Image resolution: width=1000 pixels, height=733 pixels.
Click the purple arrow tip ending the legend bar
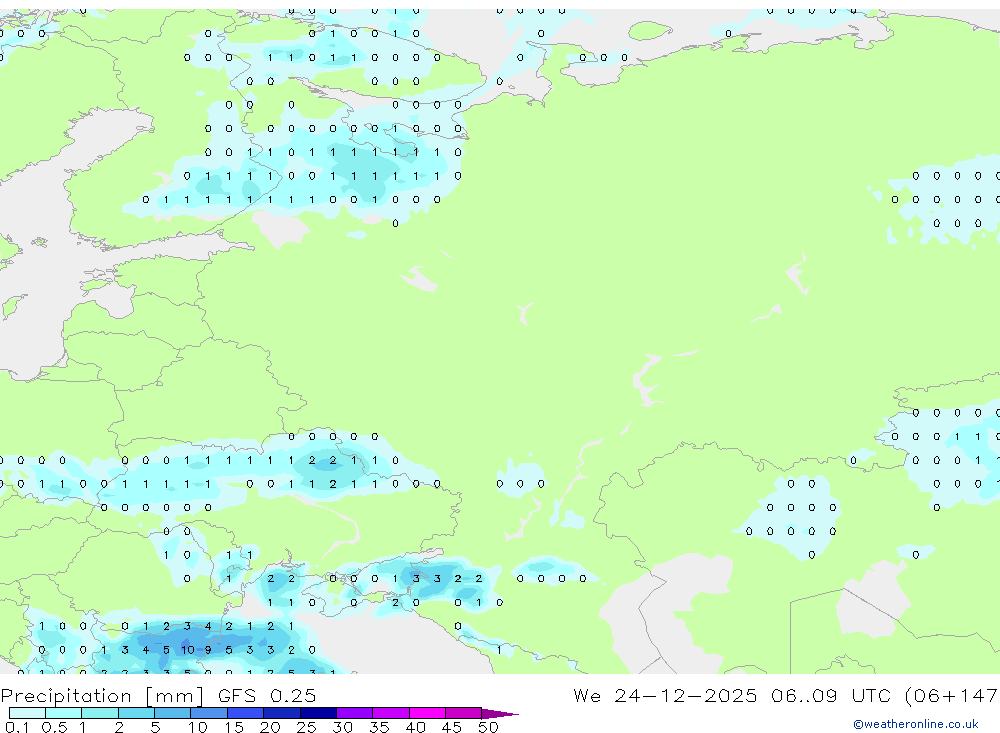pos(500,713)
